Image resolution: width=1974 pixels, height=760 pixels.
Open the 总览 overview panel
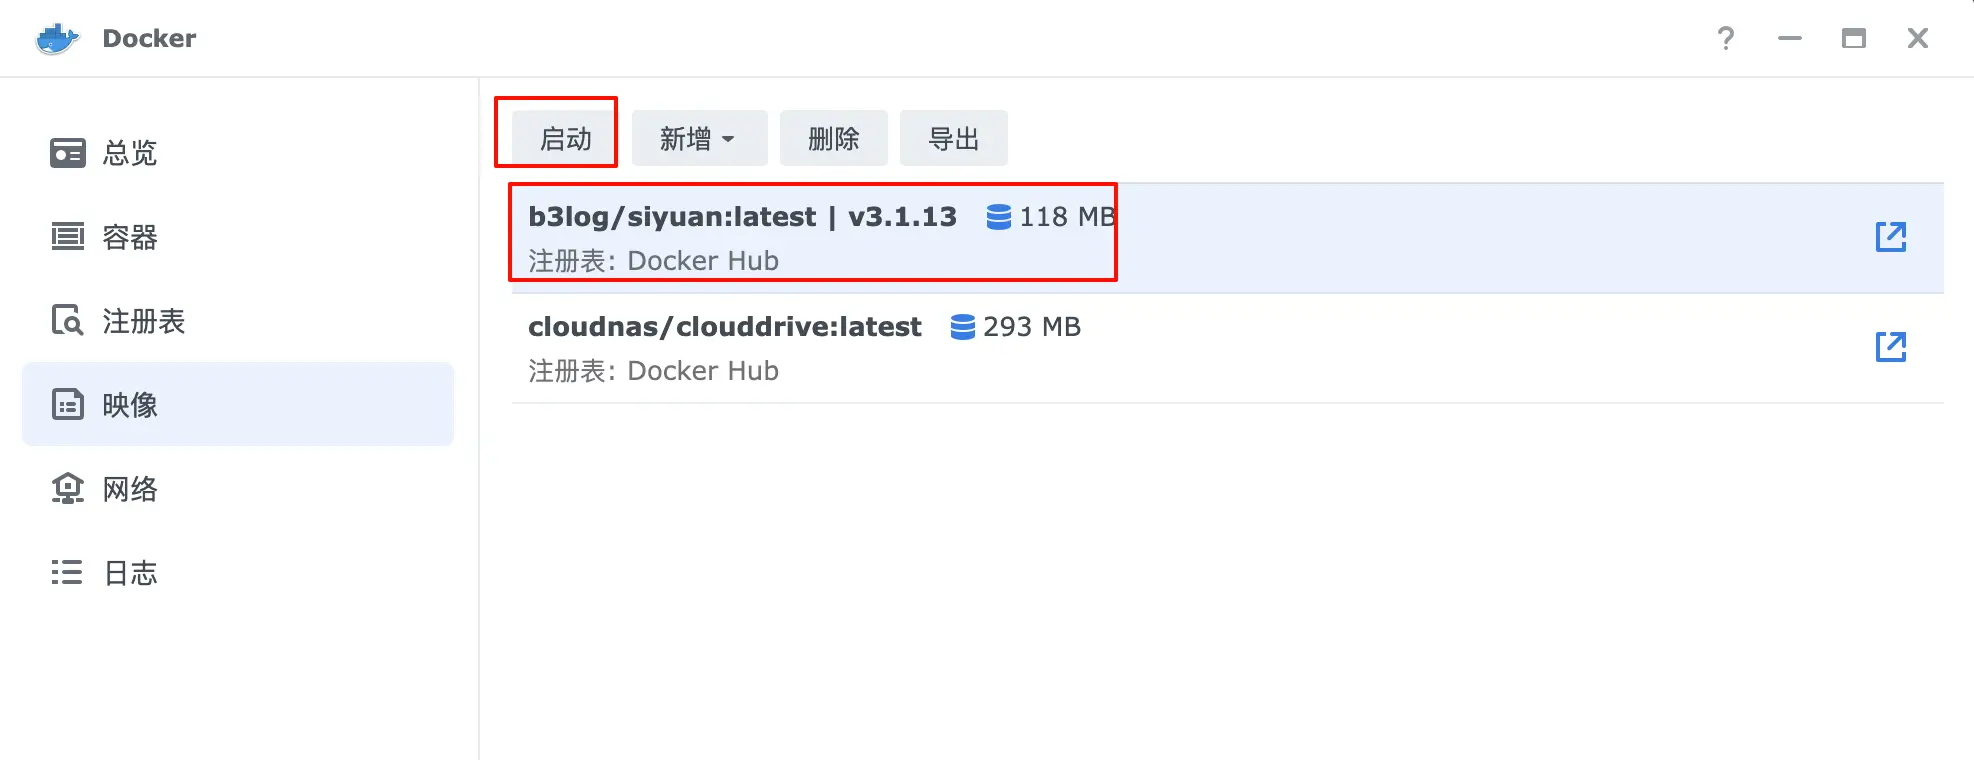[x=128, y=152]
